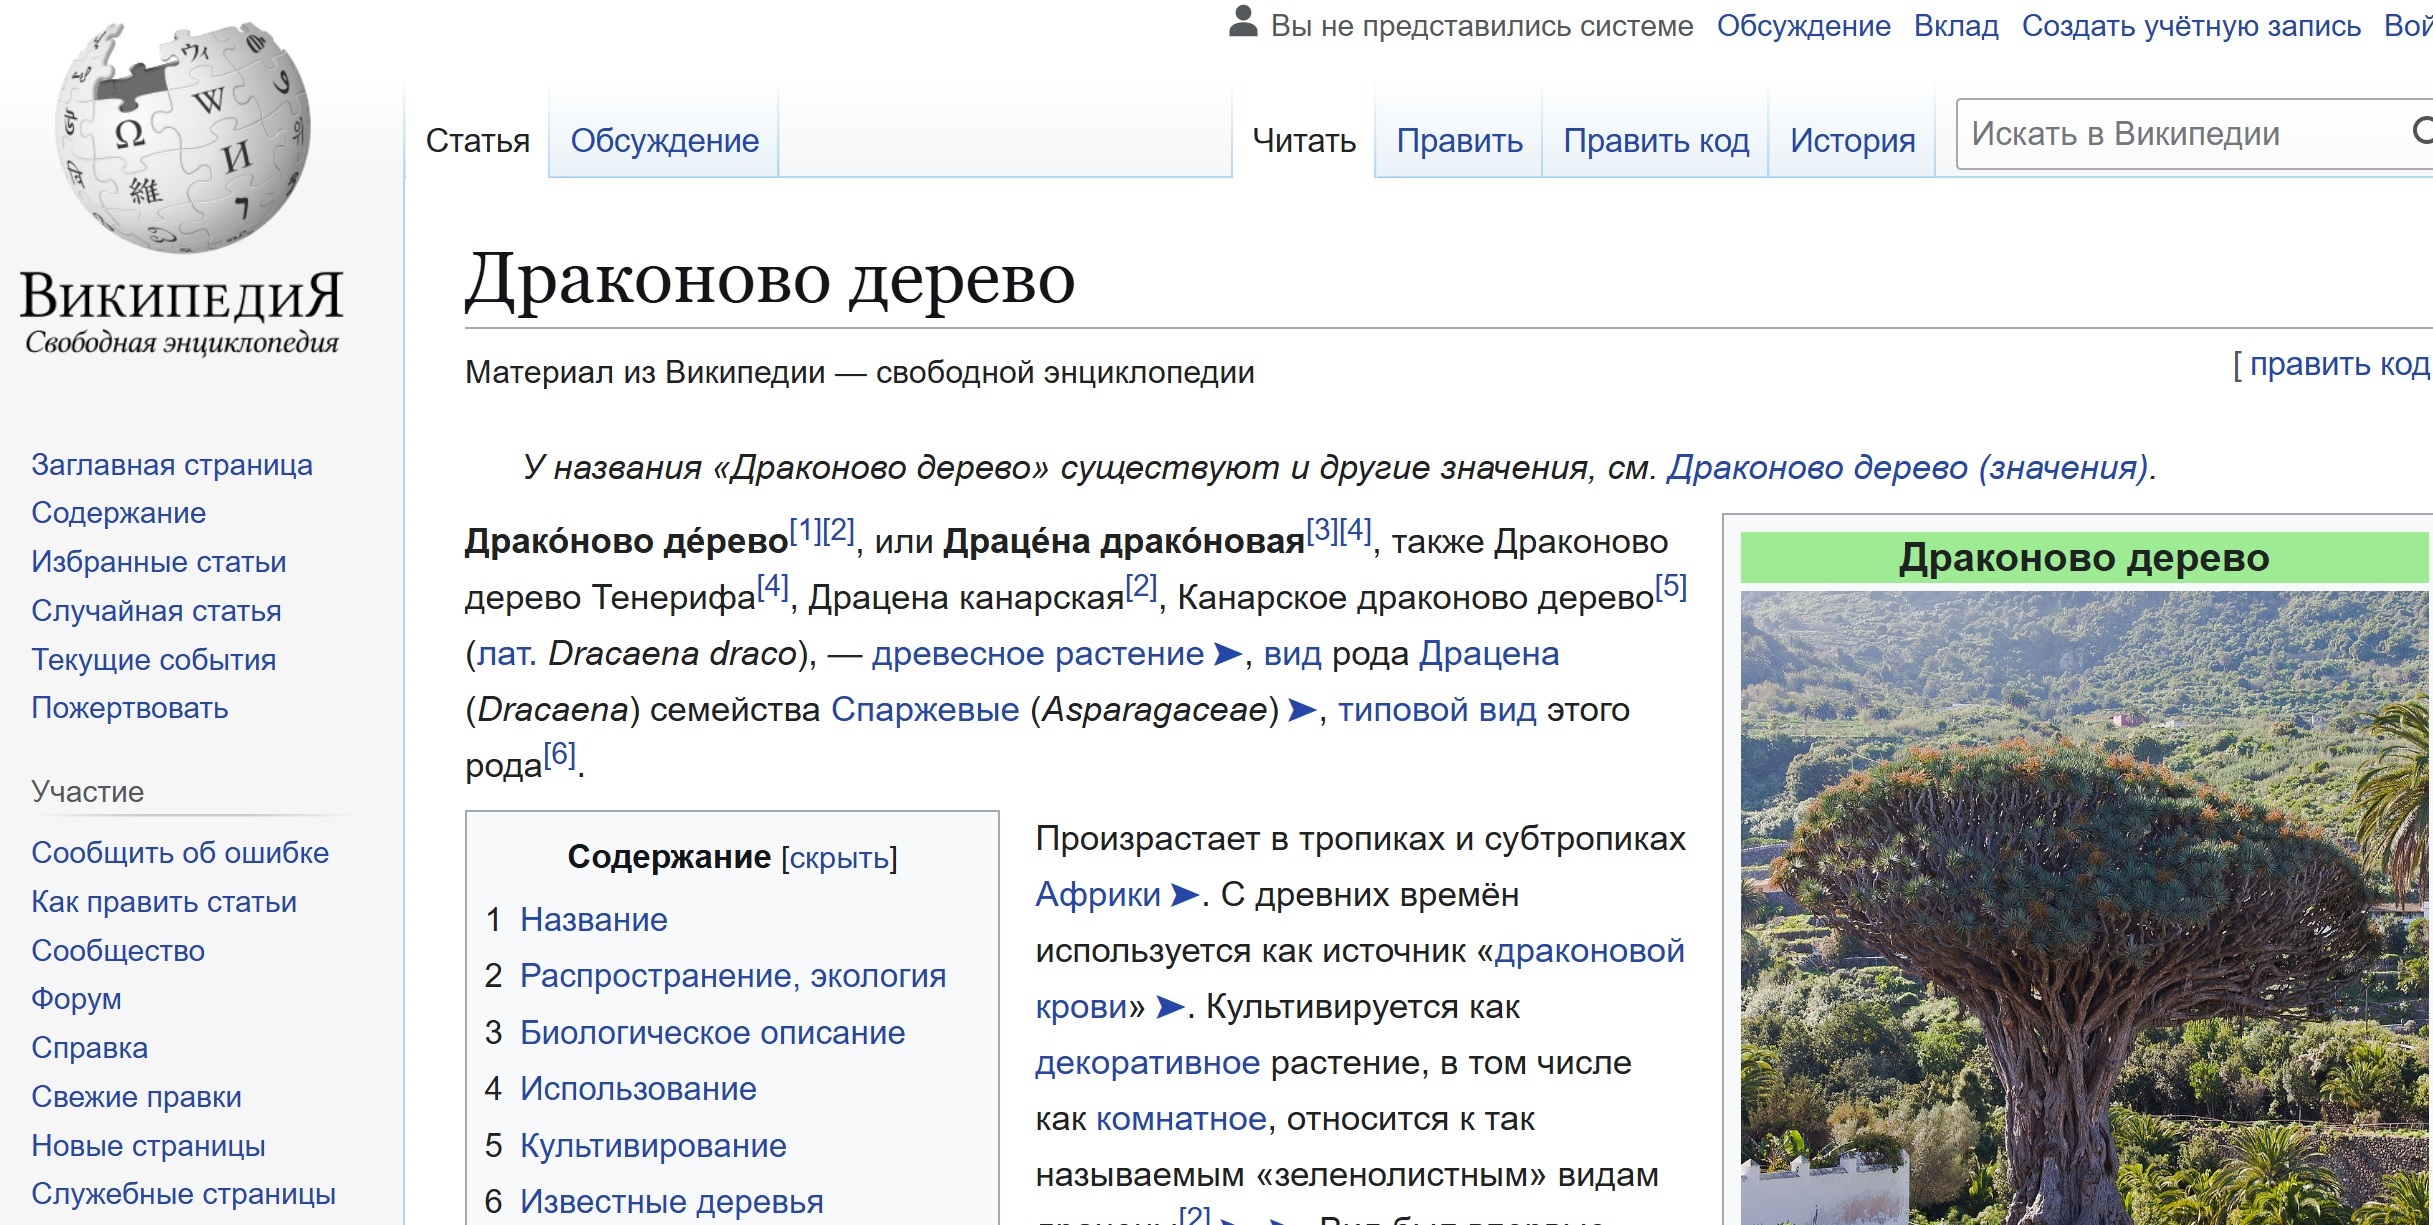Open contents entry 'Биологическое описание'
Image resolution: width=2433 pixels, height=1225 pixels.
click(712, 1032)
